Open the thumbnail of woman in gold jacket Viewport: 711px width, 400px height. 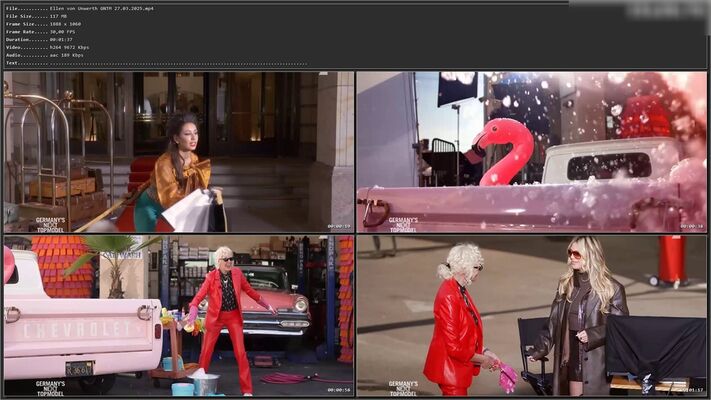pyautogui.click(x=179, y=152)
